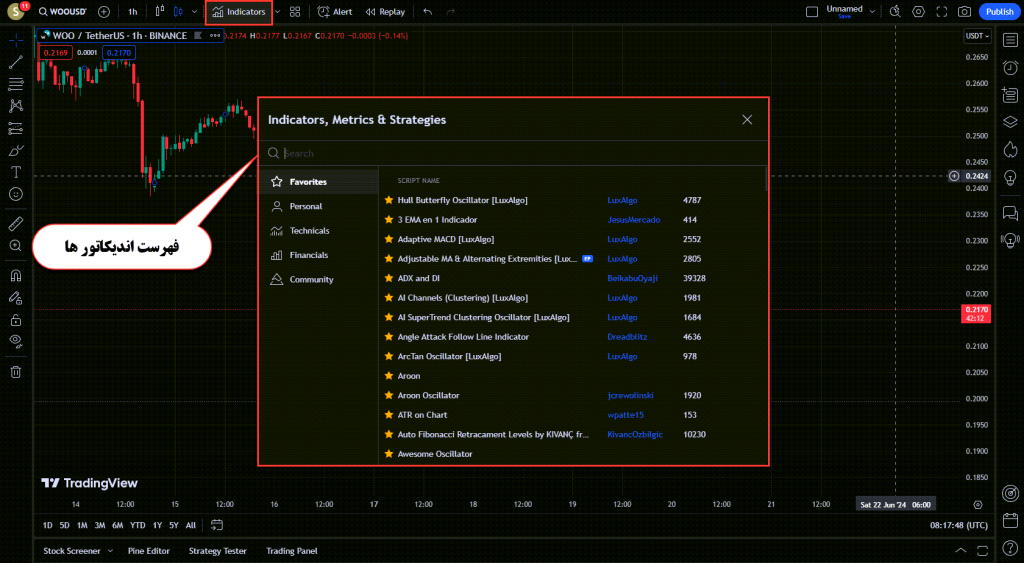Select the ruler measure tool
This screenshot has height=563, width=1024.
click(x=16, y=224)
